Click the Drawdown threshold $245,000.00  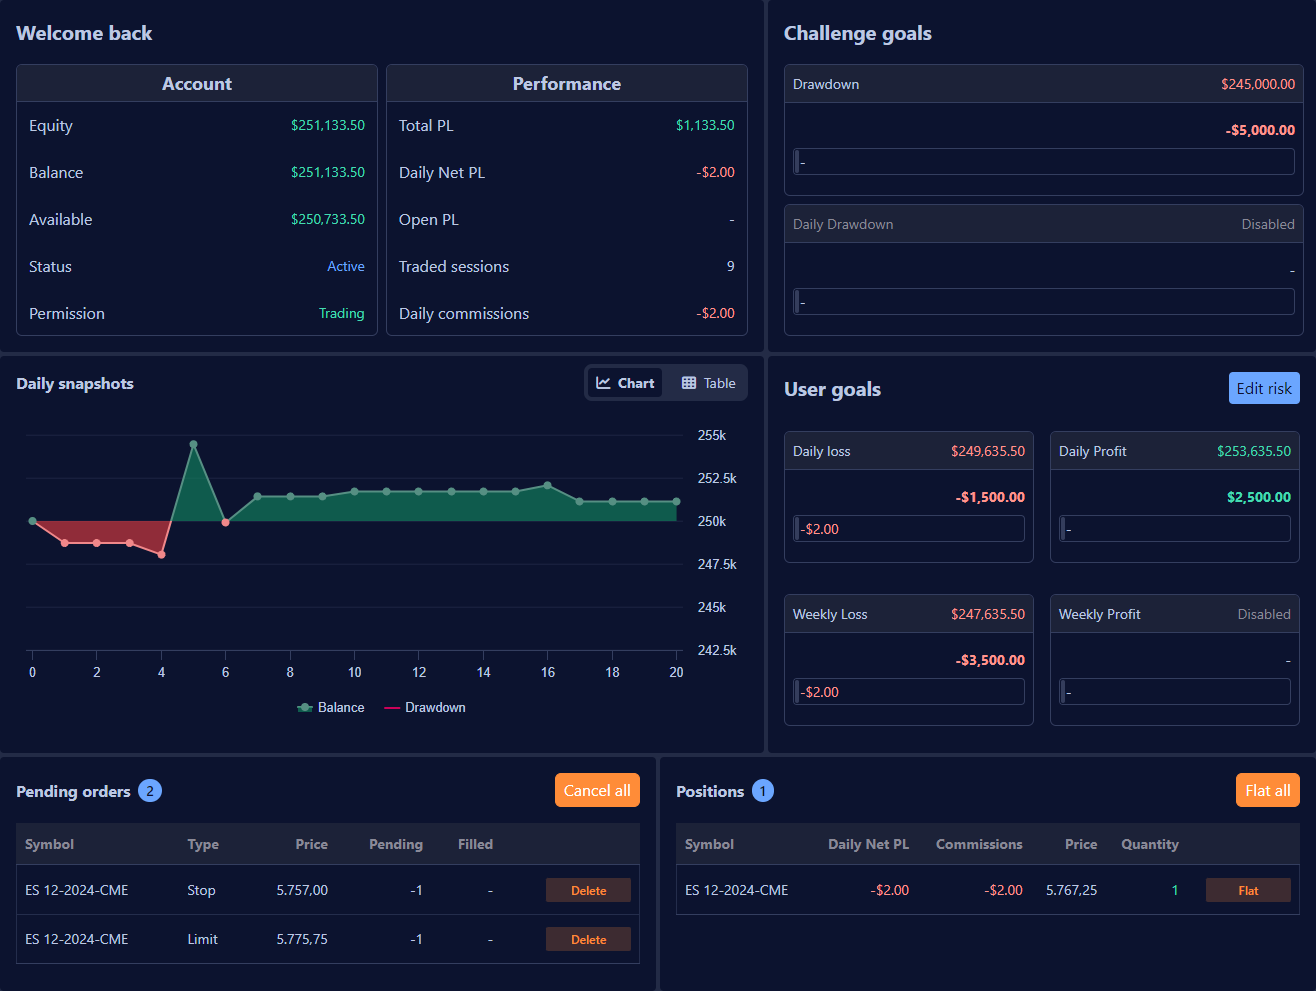[x=1258, y=84]
